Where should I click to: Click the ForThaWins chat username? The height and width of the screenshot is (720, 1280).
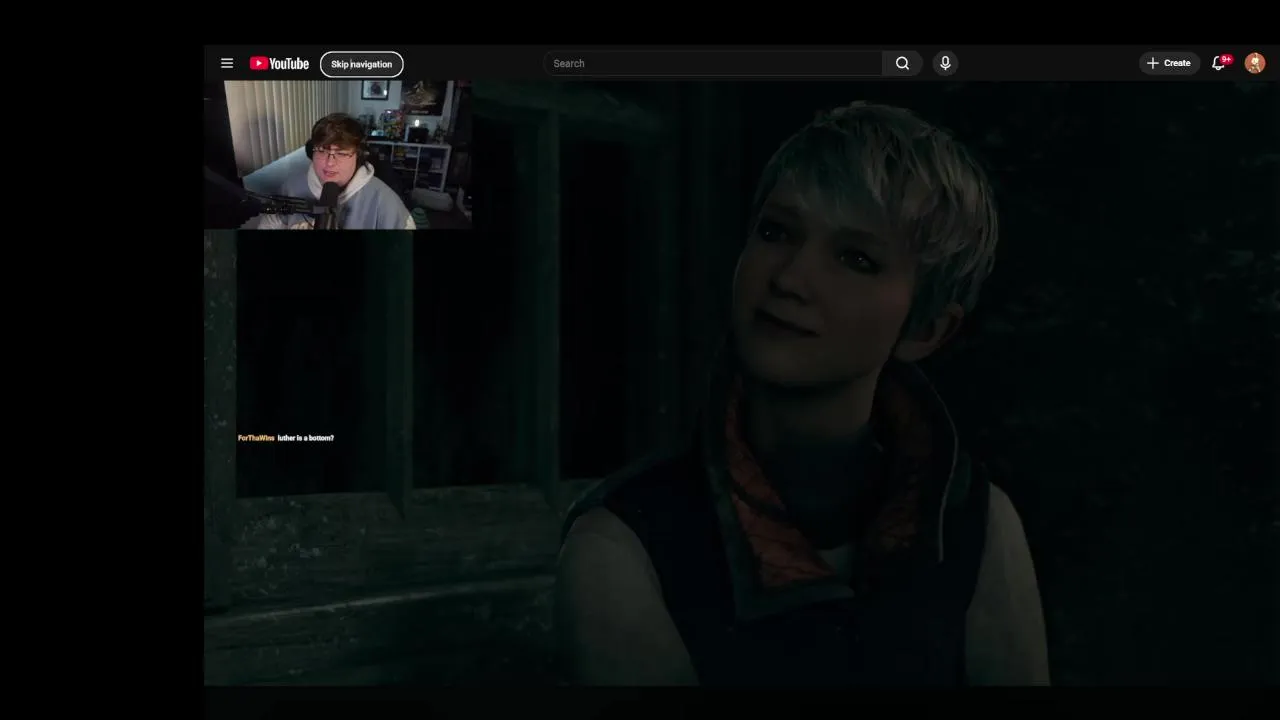(x=256, y=438)
